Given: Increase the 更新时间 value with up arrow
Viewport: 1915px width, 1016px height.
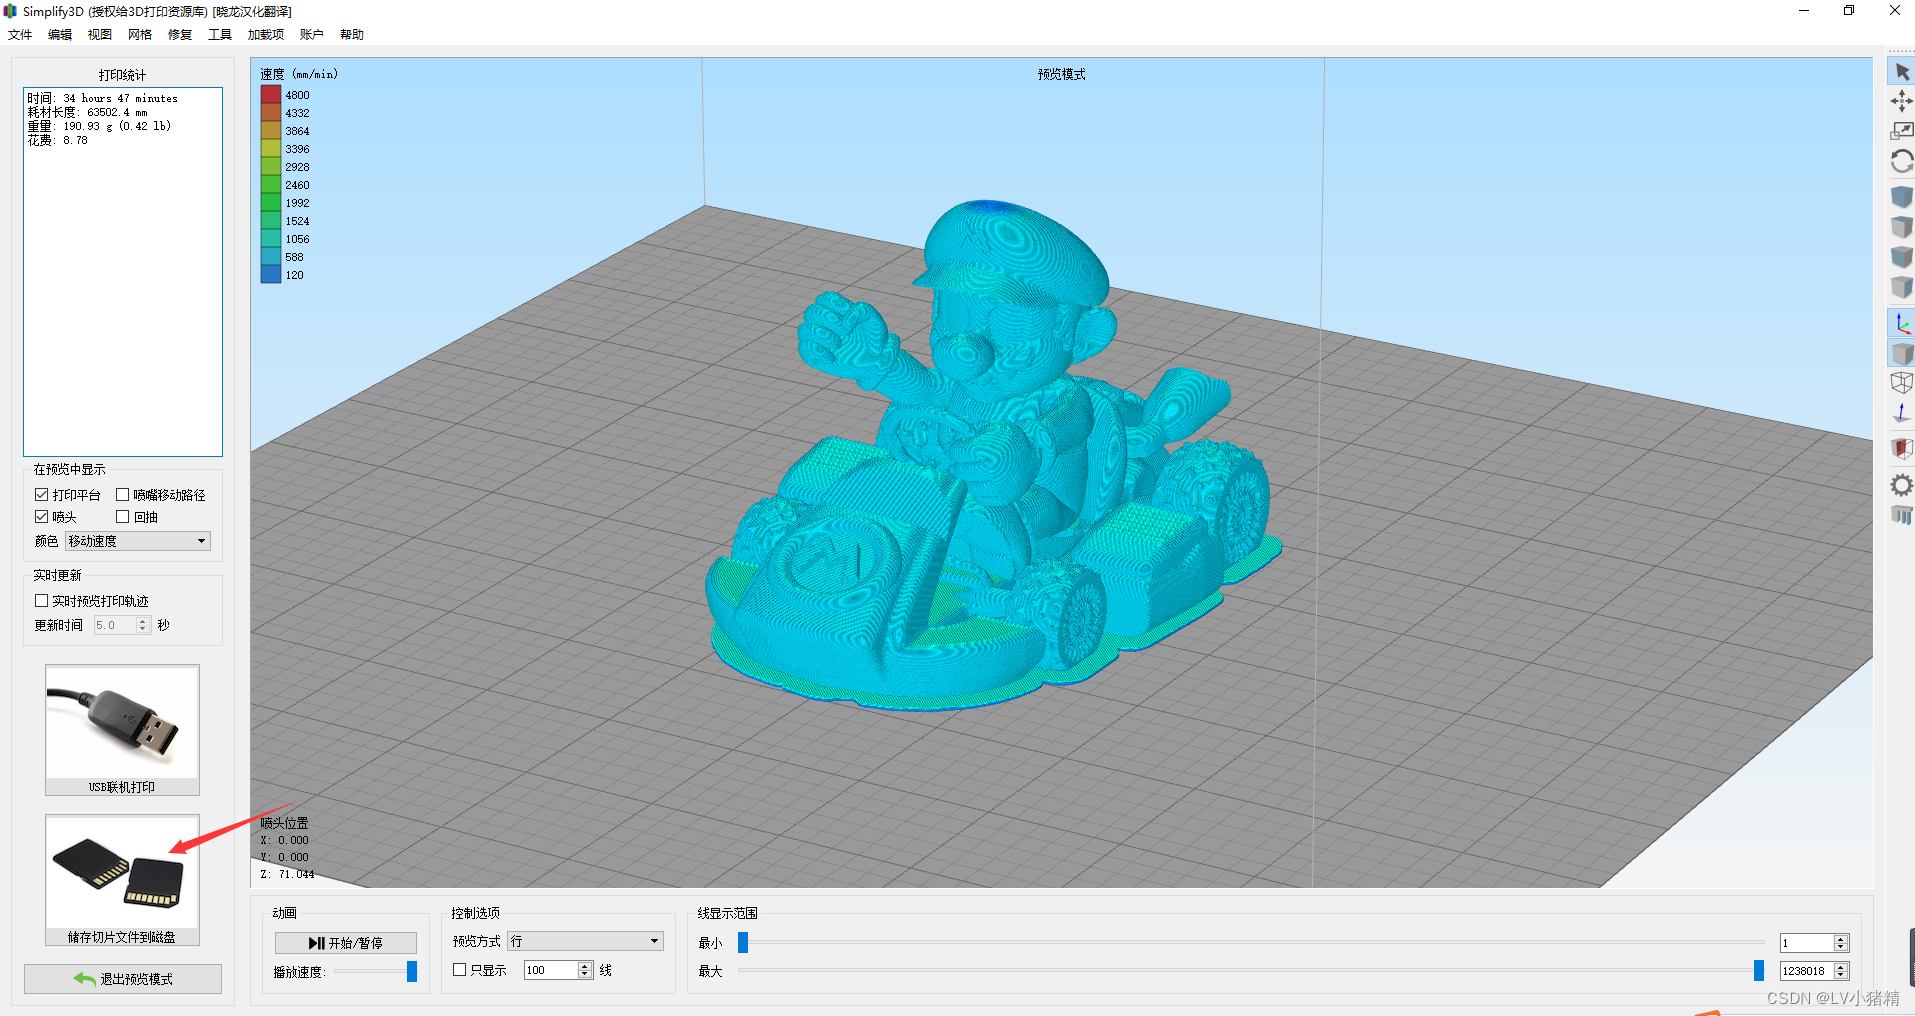Looking at the screenshot, I should coord(143,621).
